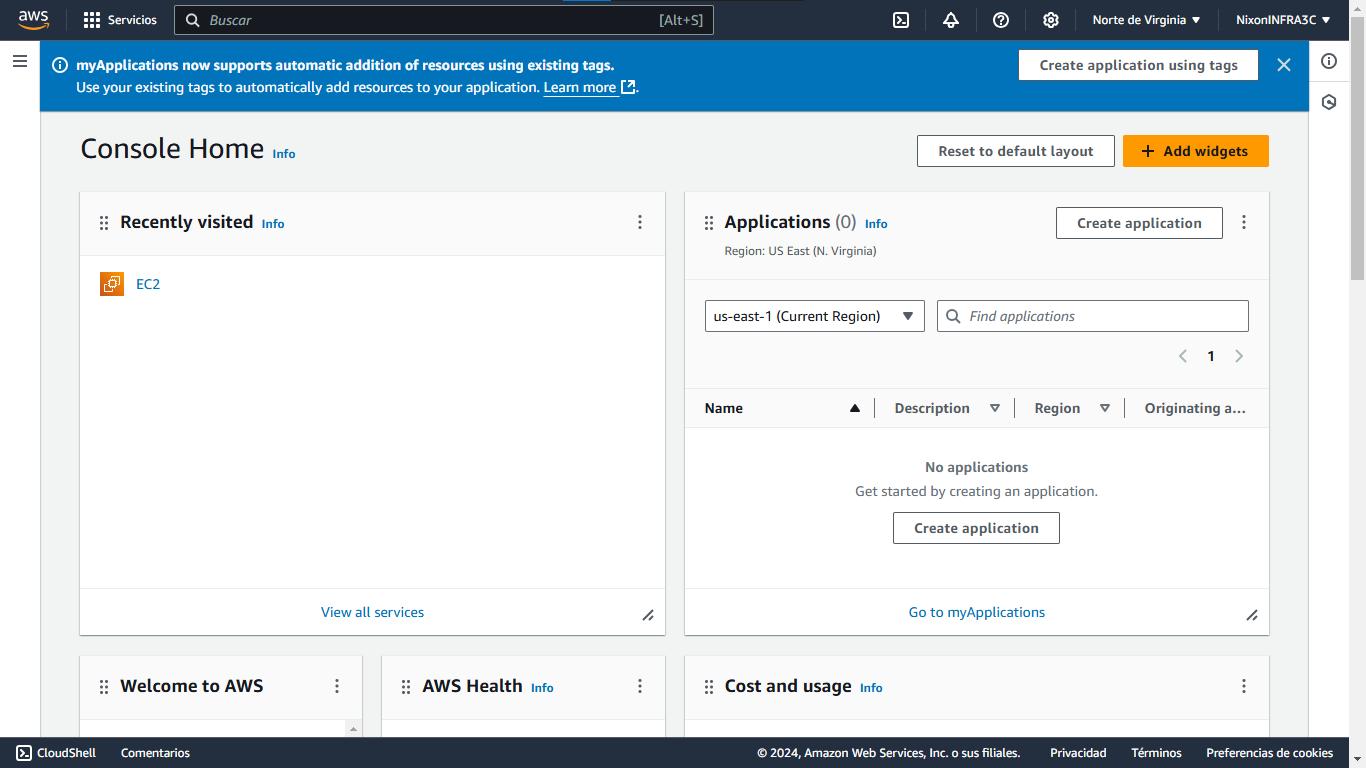Click page number 1 in applications pagination
Screen dimensions: 1366x768
pyautogui.click(x=1211, y=356)
